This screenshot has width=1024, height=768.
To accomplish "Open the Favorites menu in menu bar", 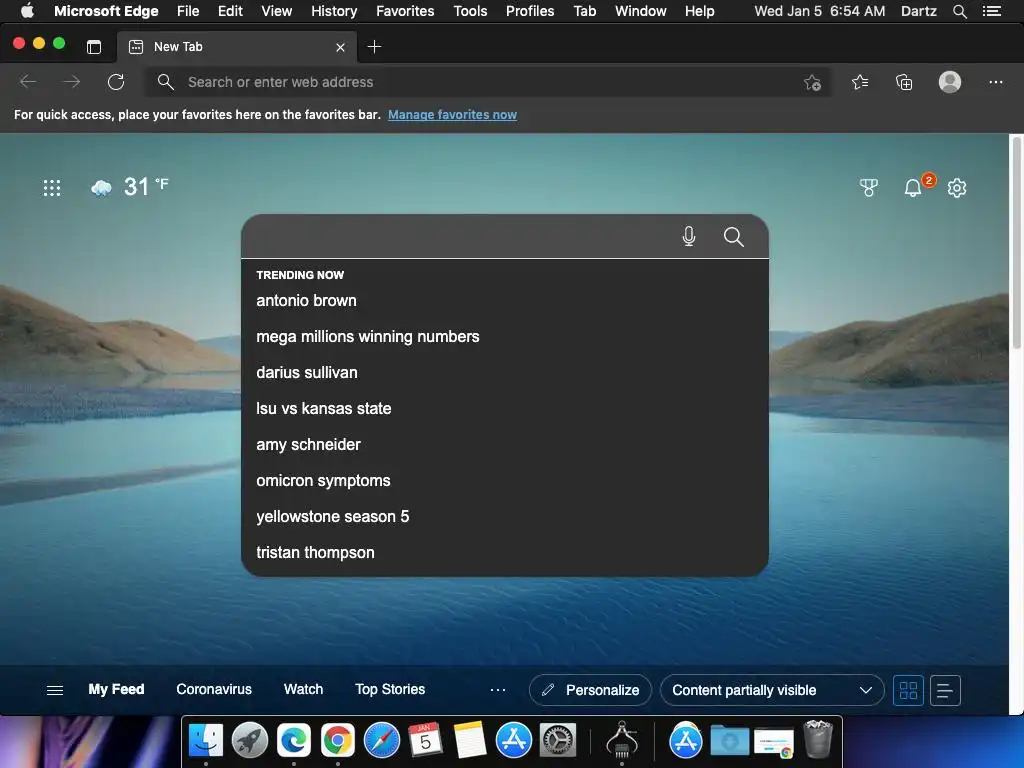I will pos(405,11).
